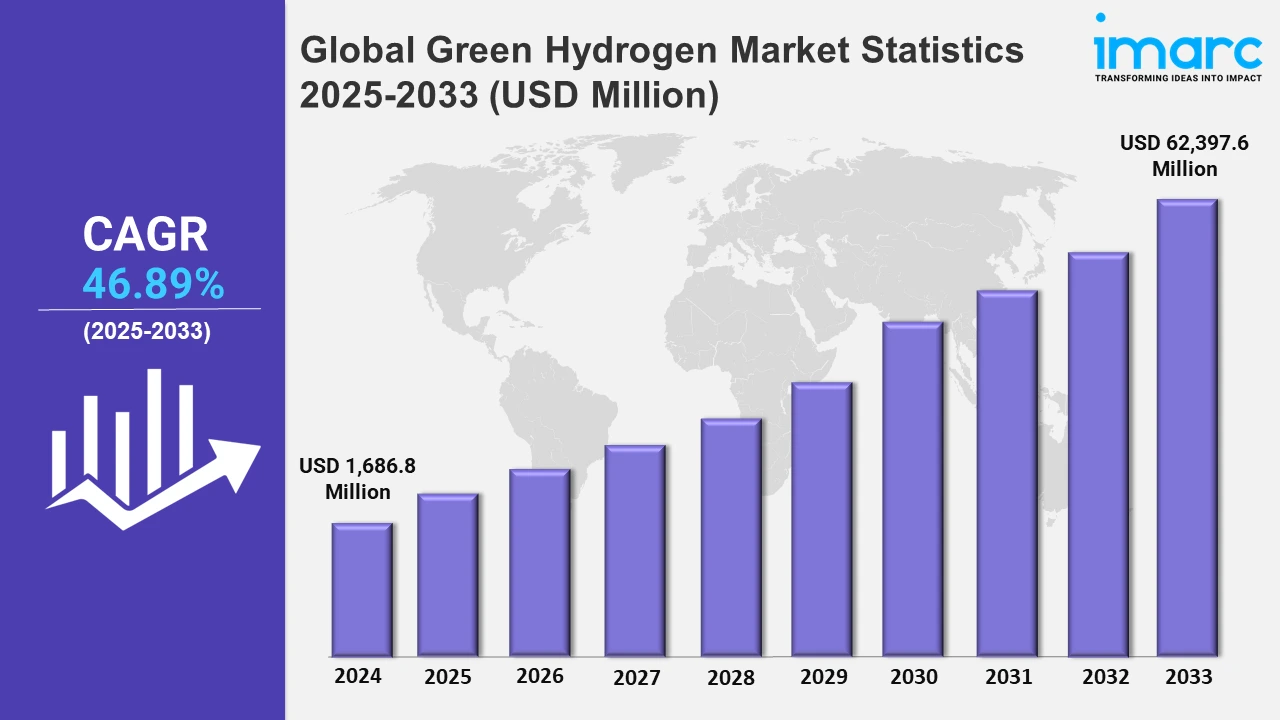Click the USD 1,686.8 Million label

click(358, 479)
